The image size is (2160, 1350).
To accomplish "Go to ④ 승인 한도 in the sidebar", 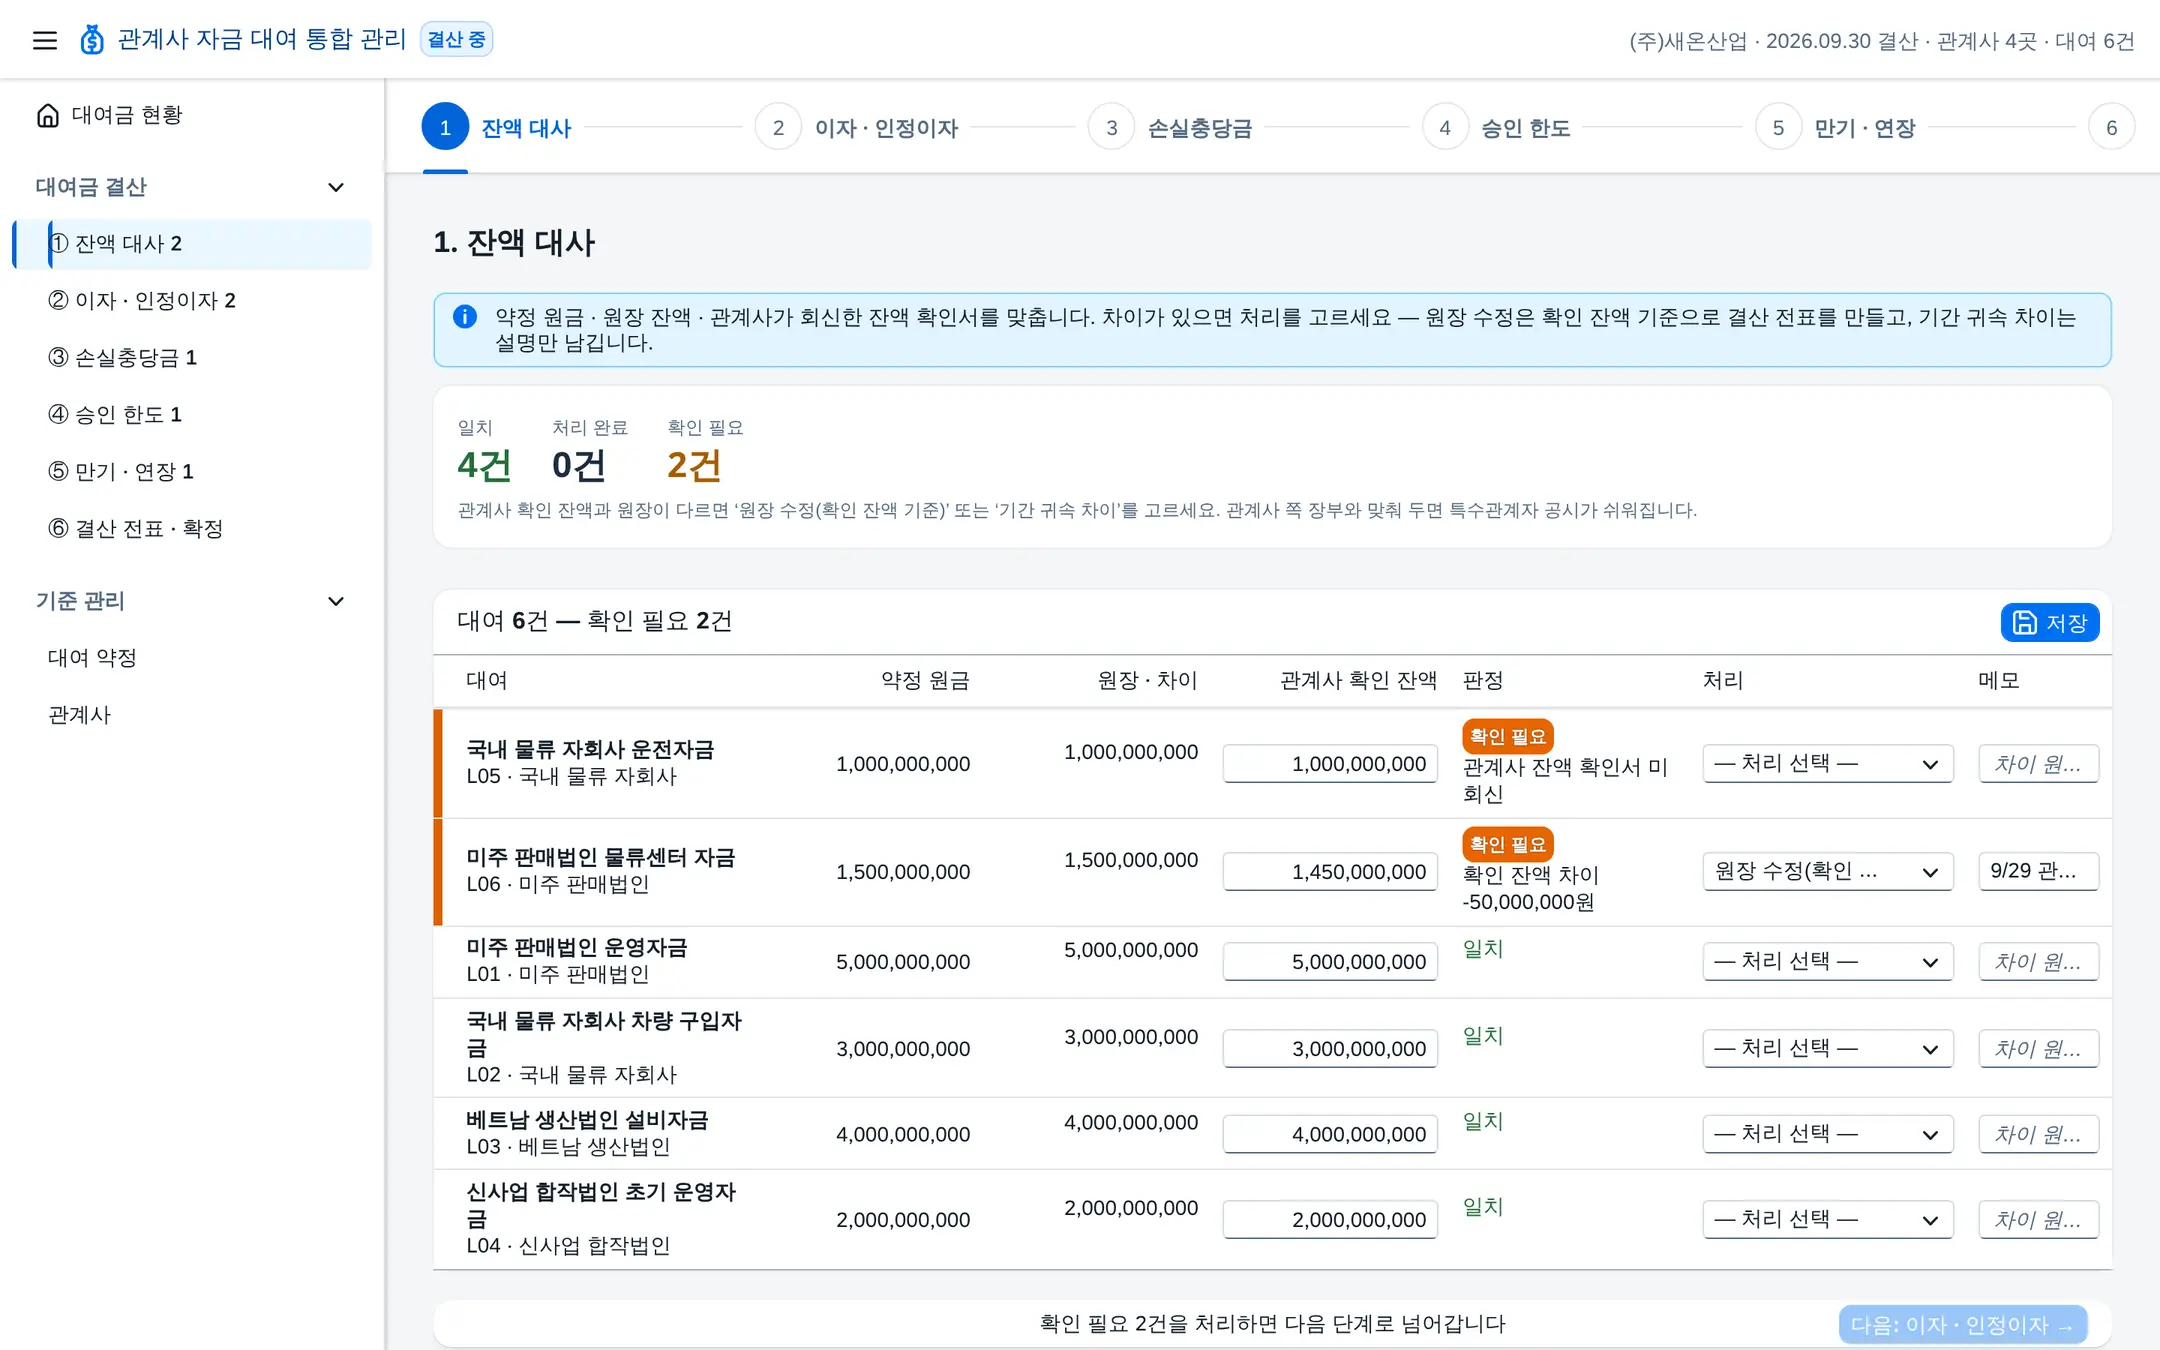I will (192, 415).
